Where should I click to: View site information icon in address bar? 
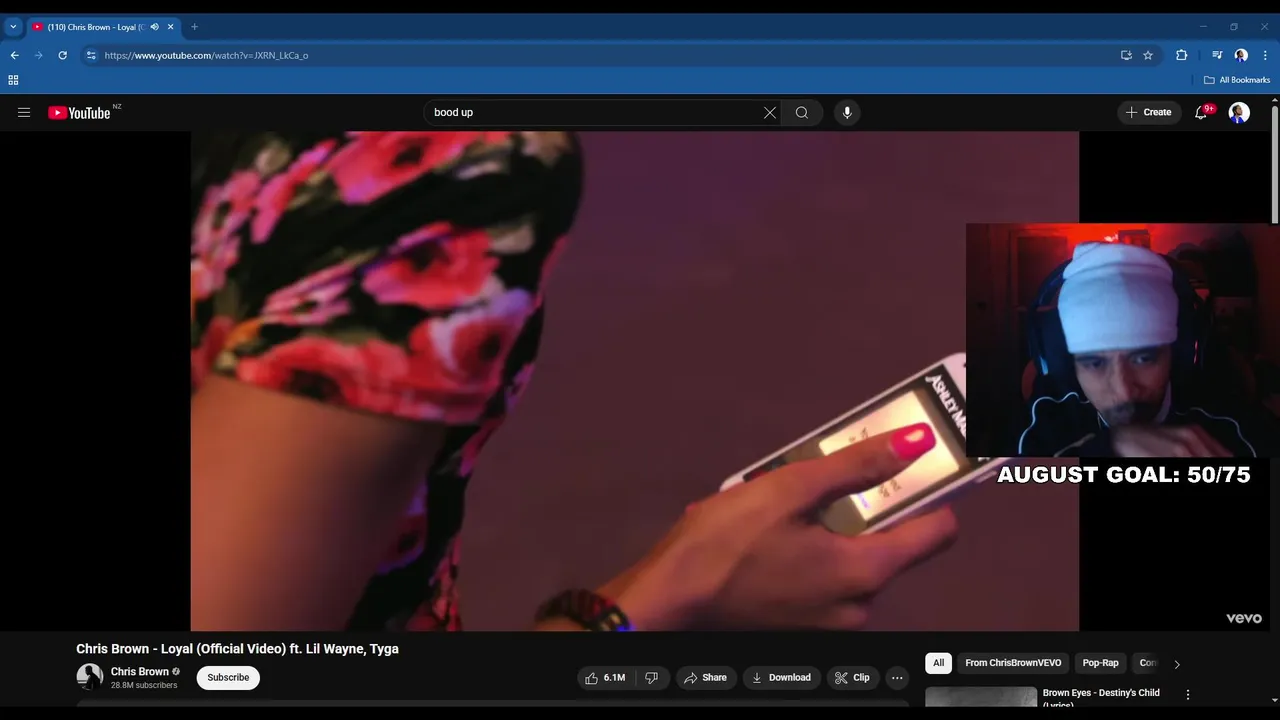coord(91,55)
